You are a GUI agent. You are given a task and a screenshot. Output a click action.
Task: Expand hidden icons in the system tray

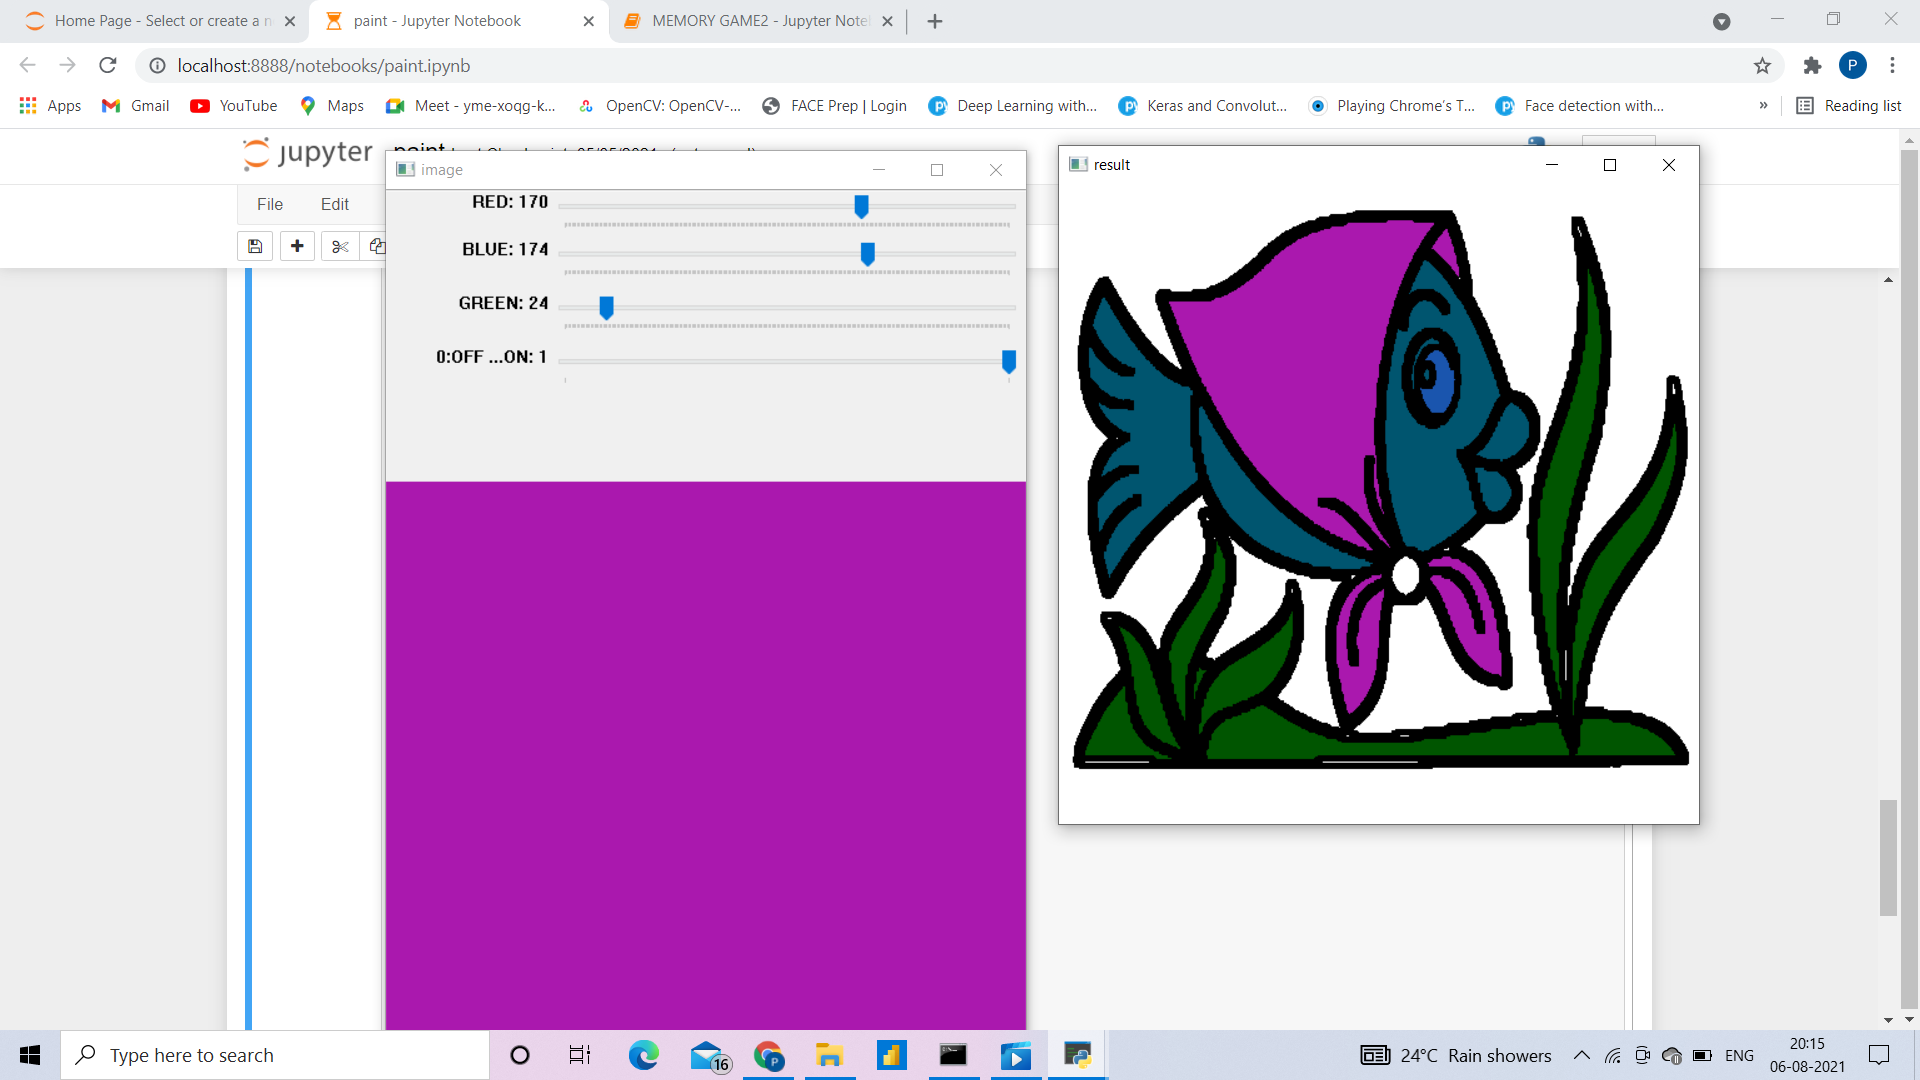coord(1582,1055)
